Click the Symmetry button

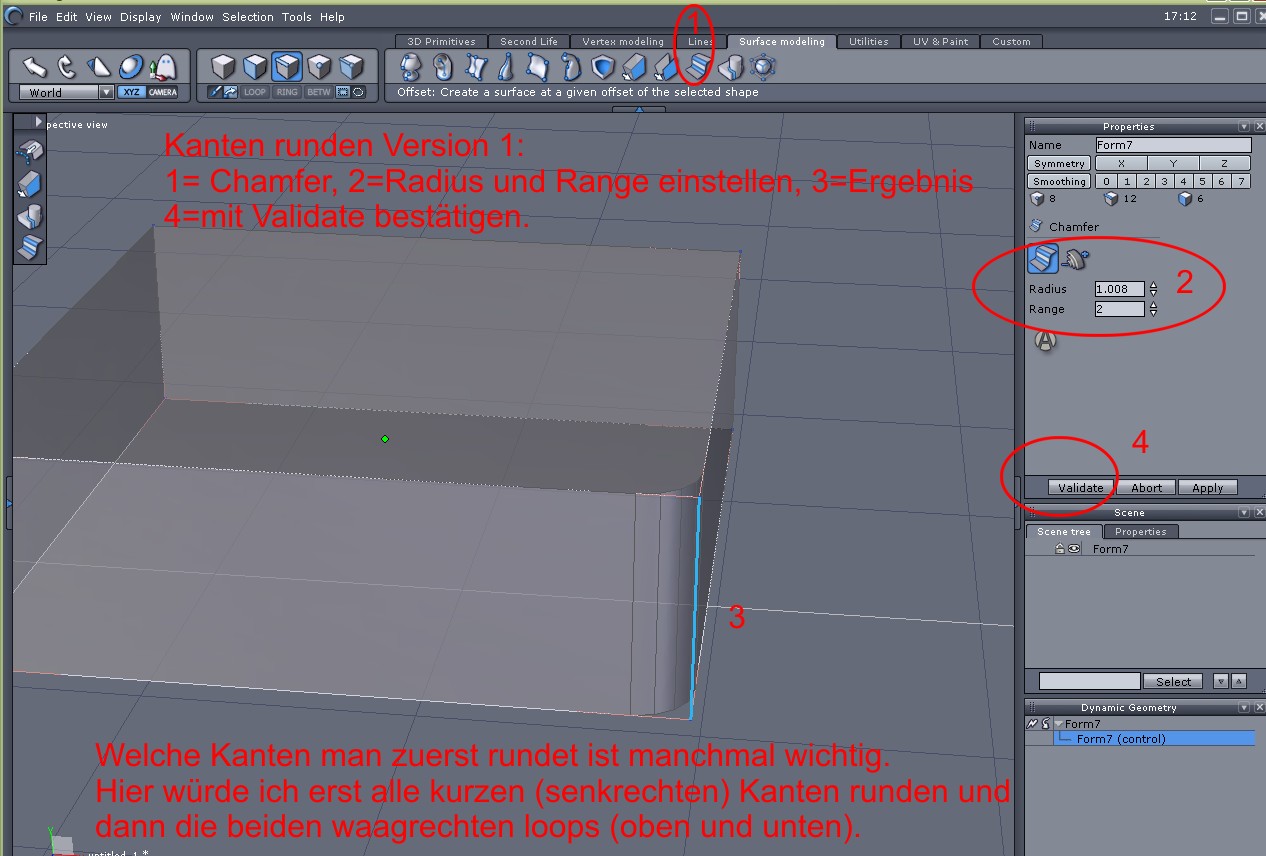click(1059, 163)
